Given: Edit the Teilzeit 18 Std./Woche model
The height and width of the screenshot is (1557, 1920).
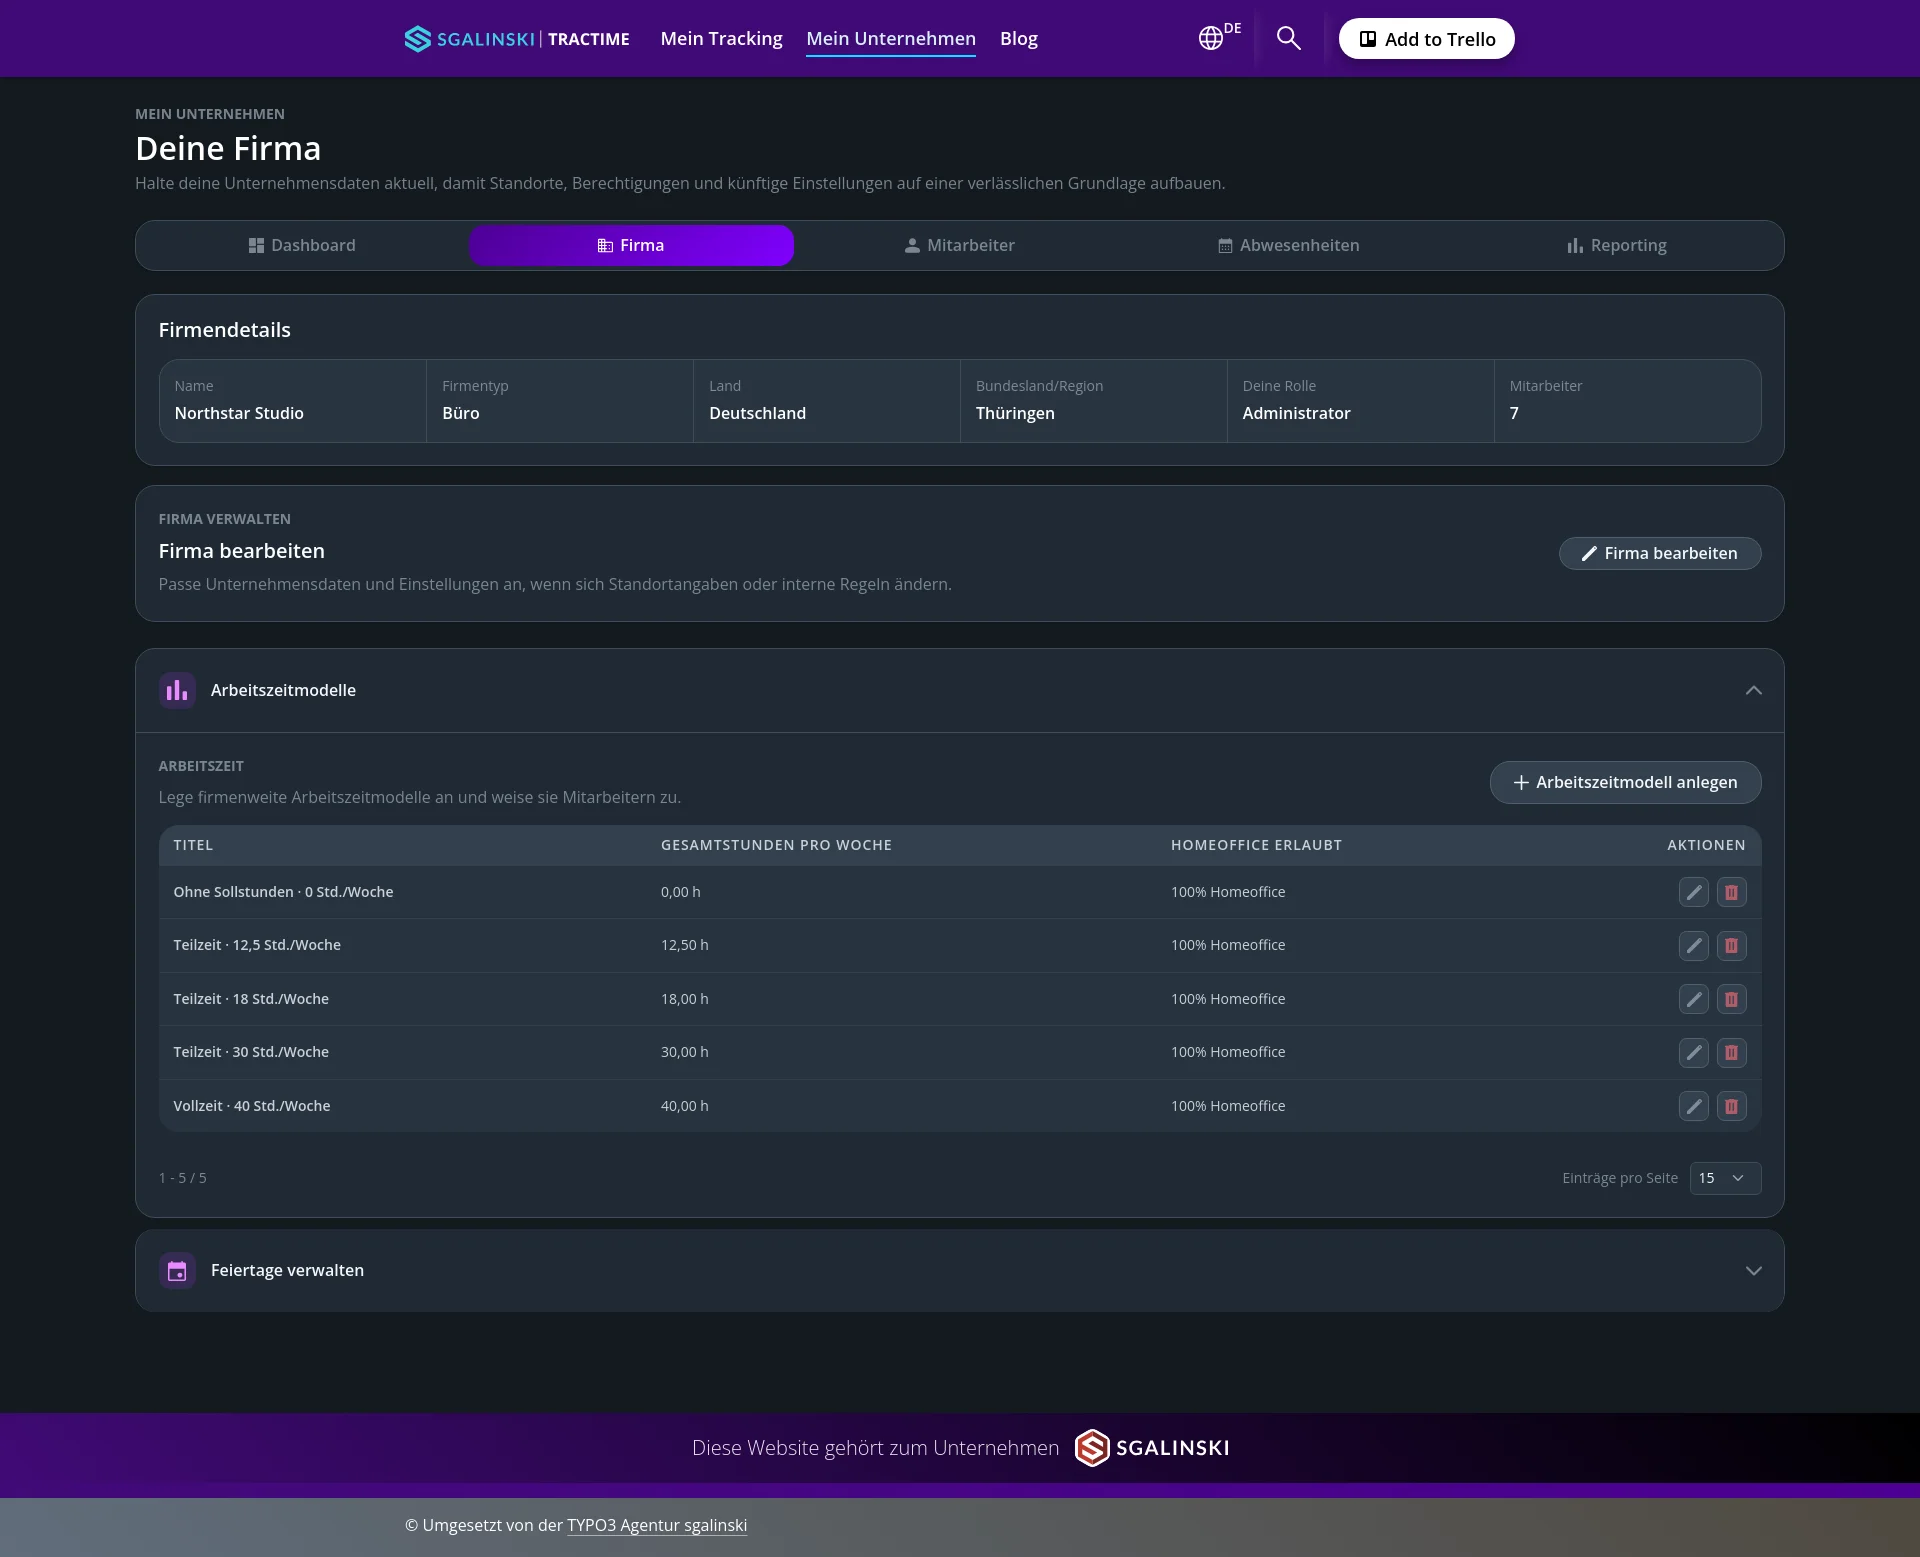Looking at the screenshot, I should click(1693, 999).
